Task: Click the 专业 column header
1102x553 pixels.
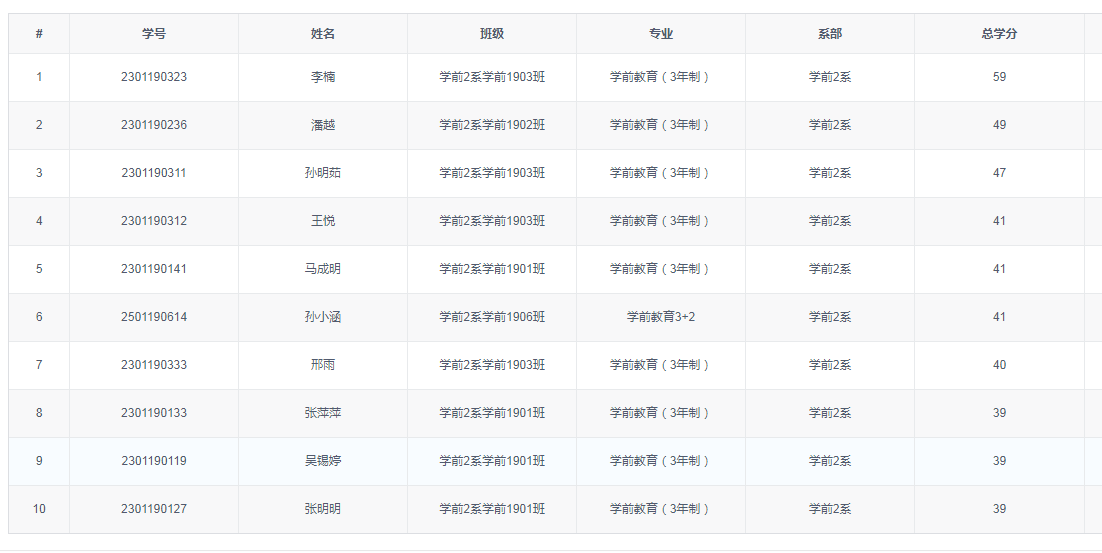Action: [x=661, y=34]
